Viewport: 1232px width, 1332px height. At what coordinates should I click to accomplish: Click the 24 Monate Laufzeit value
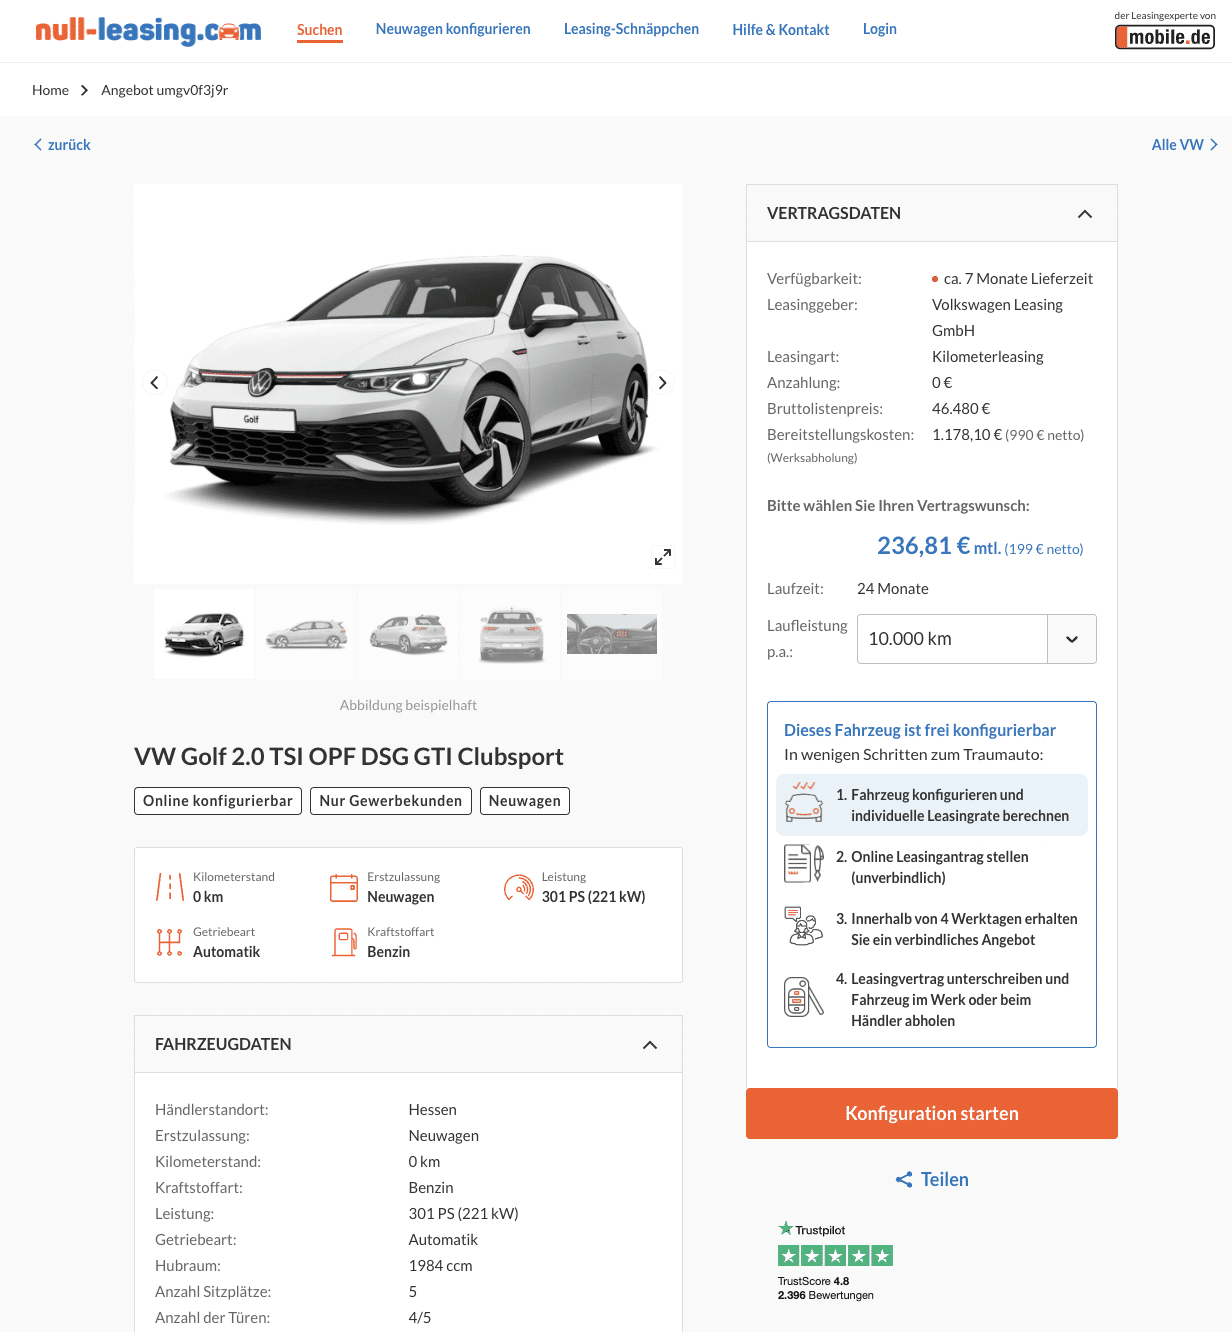pyautogui.click(x=893, y=589)
